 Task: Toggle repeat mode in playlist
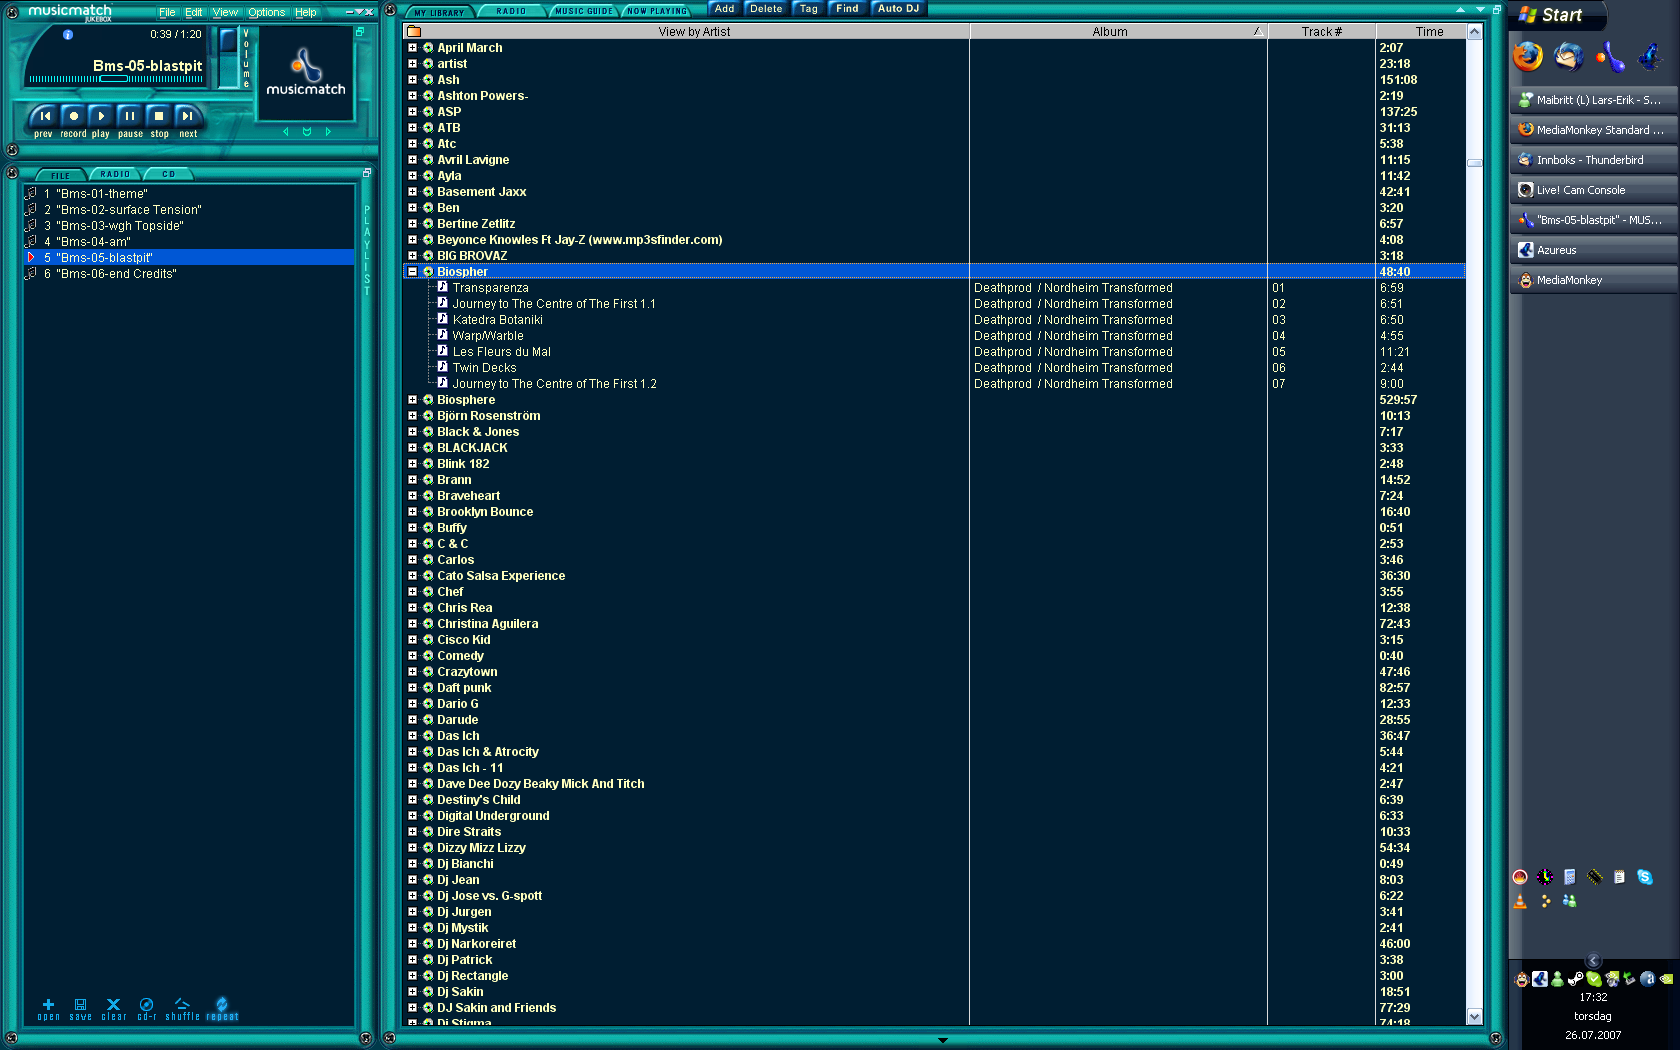[x=222, y=1008]
